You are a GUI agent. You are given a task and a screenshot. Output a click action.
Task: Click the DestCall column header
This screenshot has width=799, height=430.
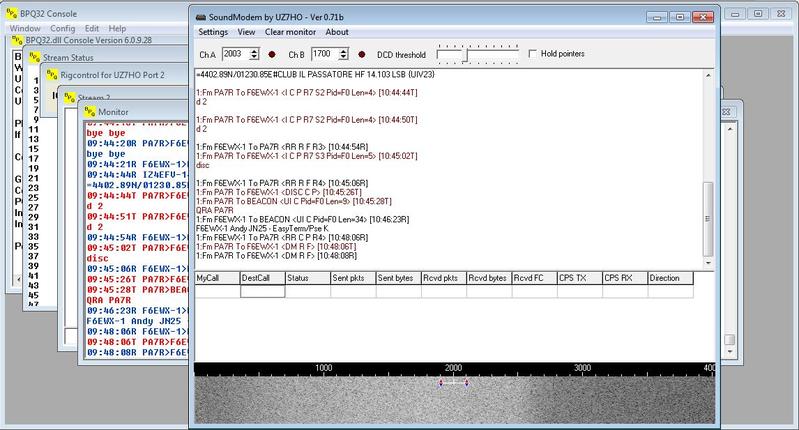(262, 278)
